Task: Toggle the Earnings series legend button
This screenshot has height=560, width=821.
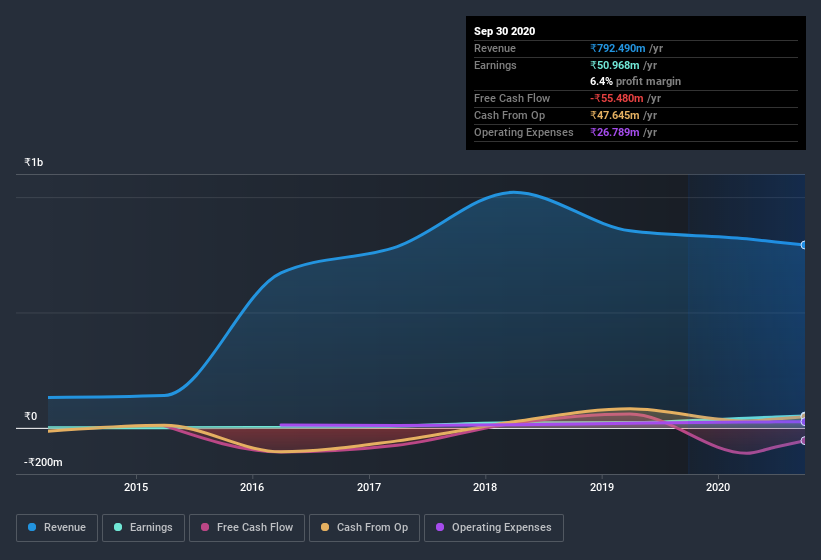Action: tap(143, 527)
